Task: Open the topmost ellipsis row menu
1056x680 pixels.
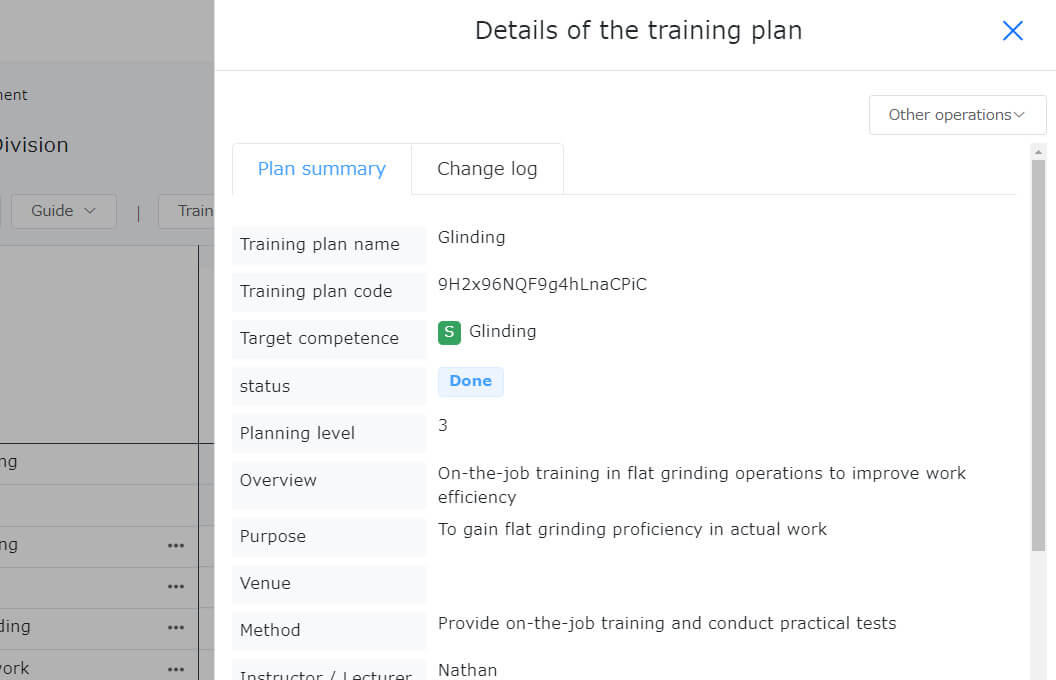Action: (x=176, y=546)
